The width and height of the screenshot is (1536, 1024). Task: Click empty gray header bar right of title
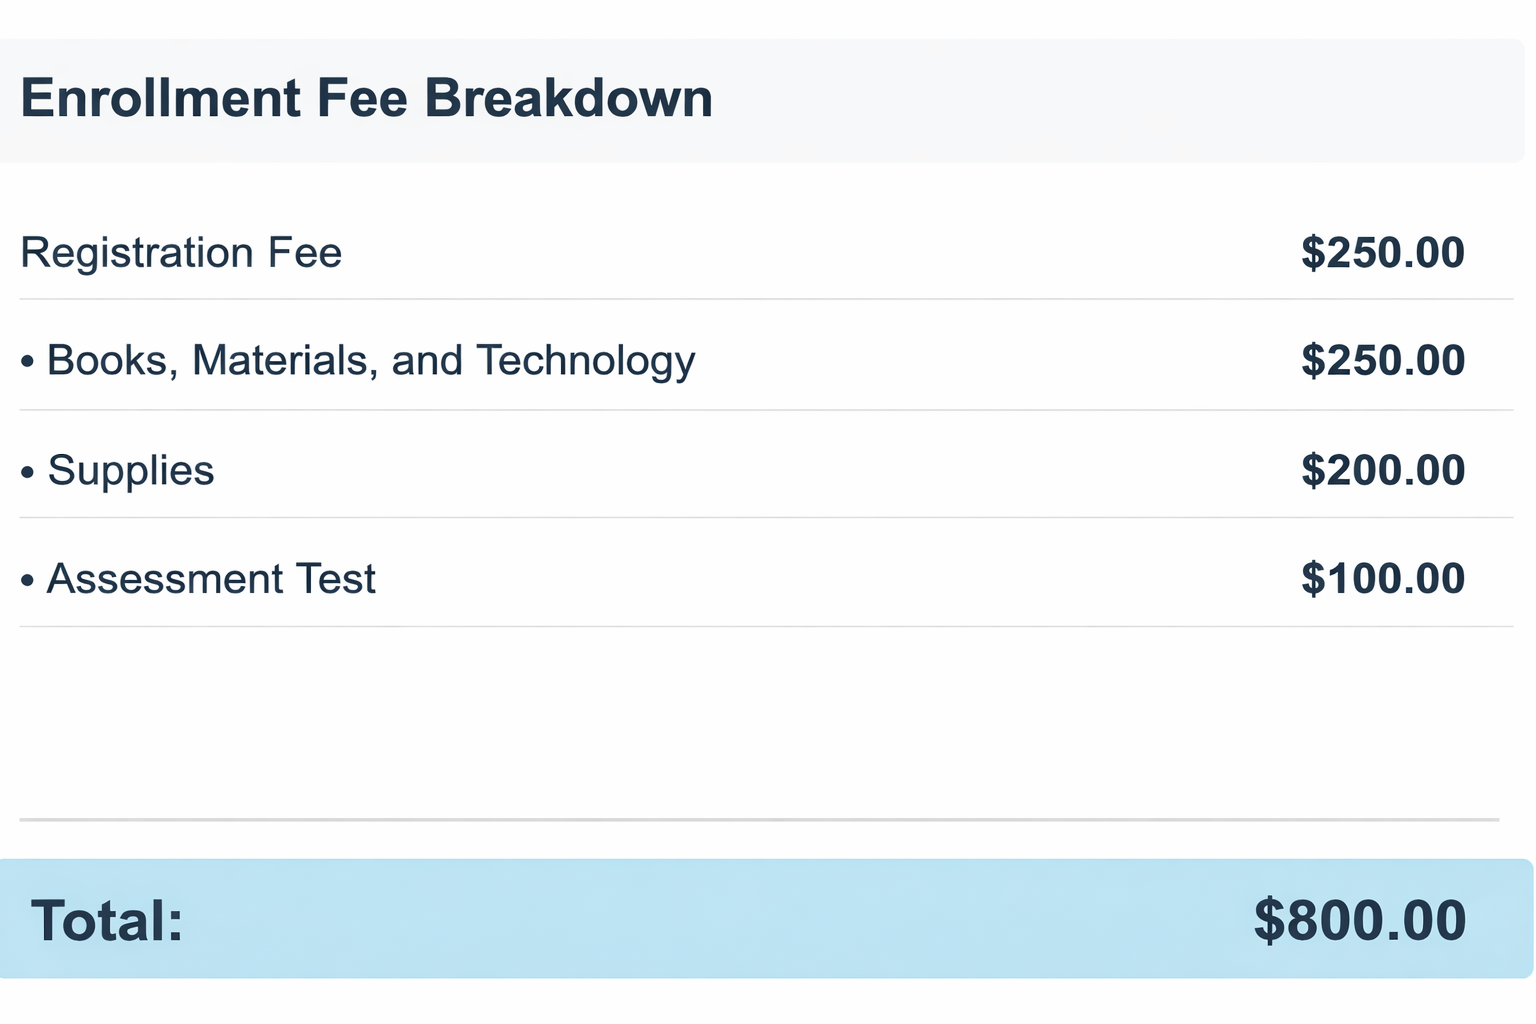1100,100
